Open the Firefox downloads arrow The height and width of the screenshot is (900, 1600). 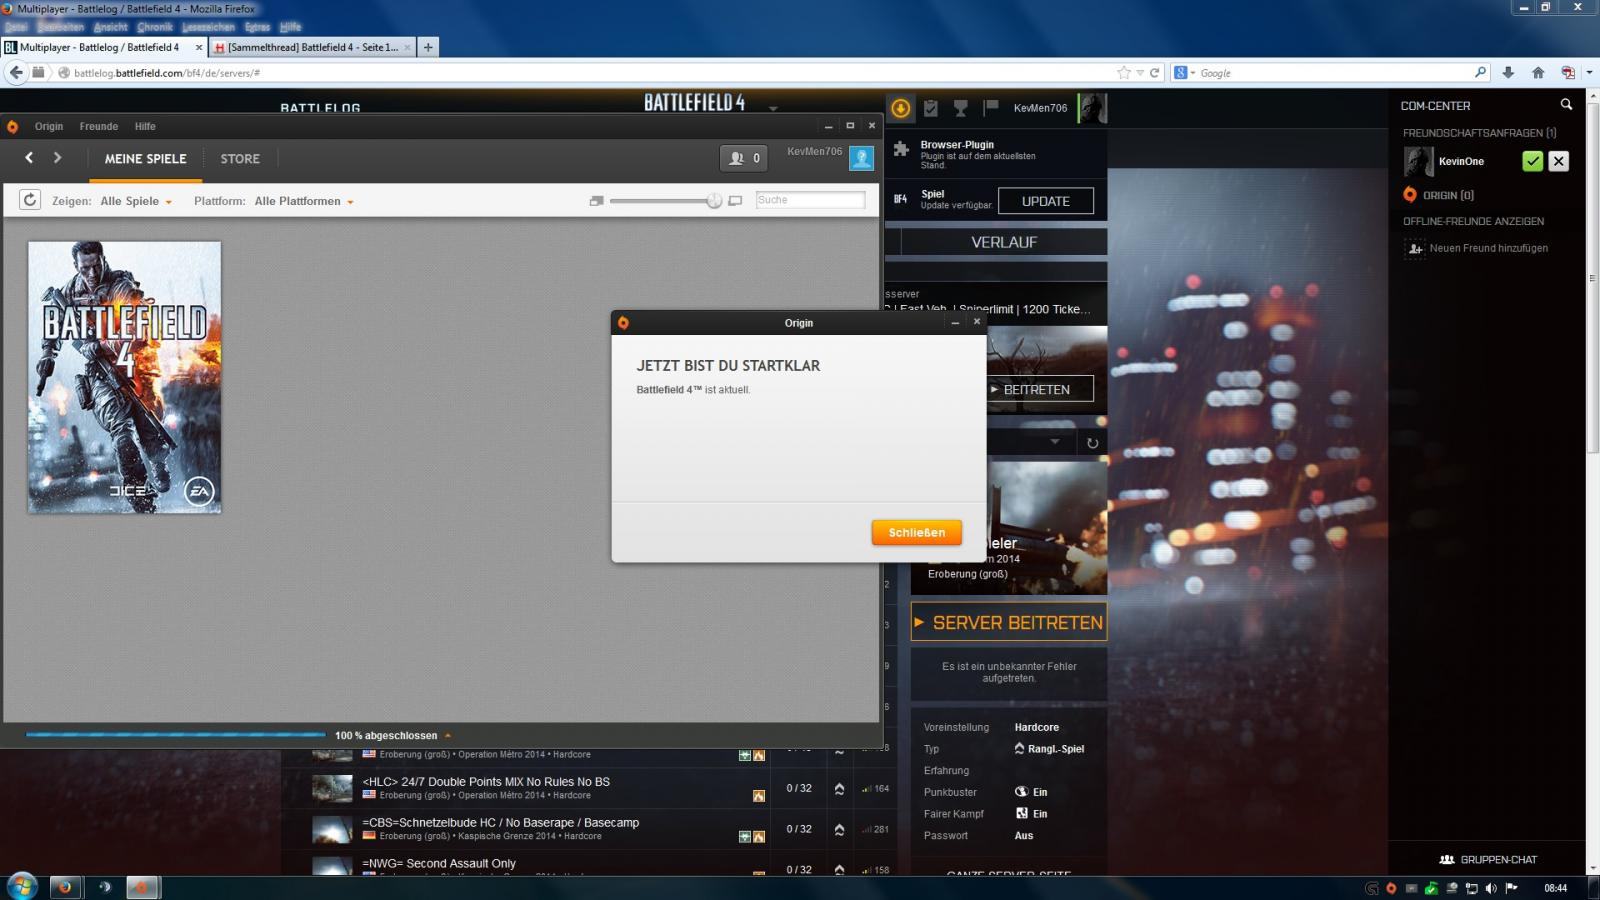tap(1508, 73)
